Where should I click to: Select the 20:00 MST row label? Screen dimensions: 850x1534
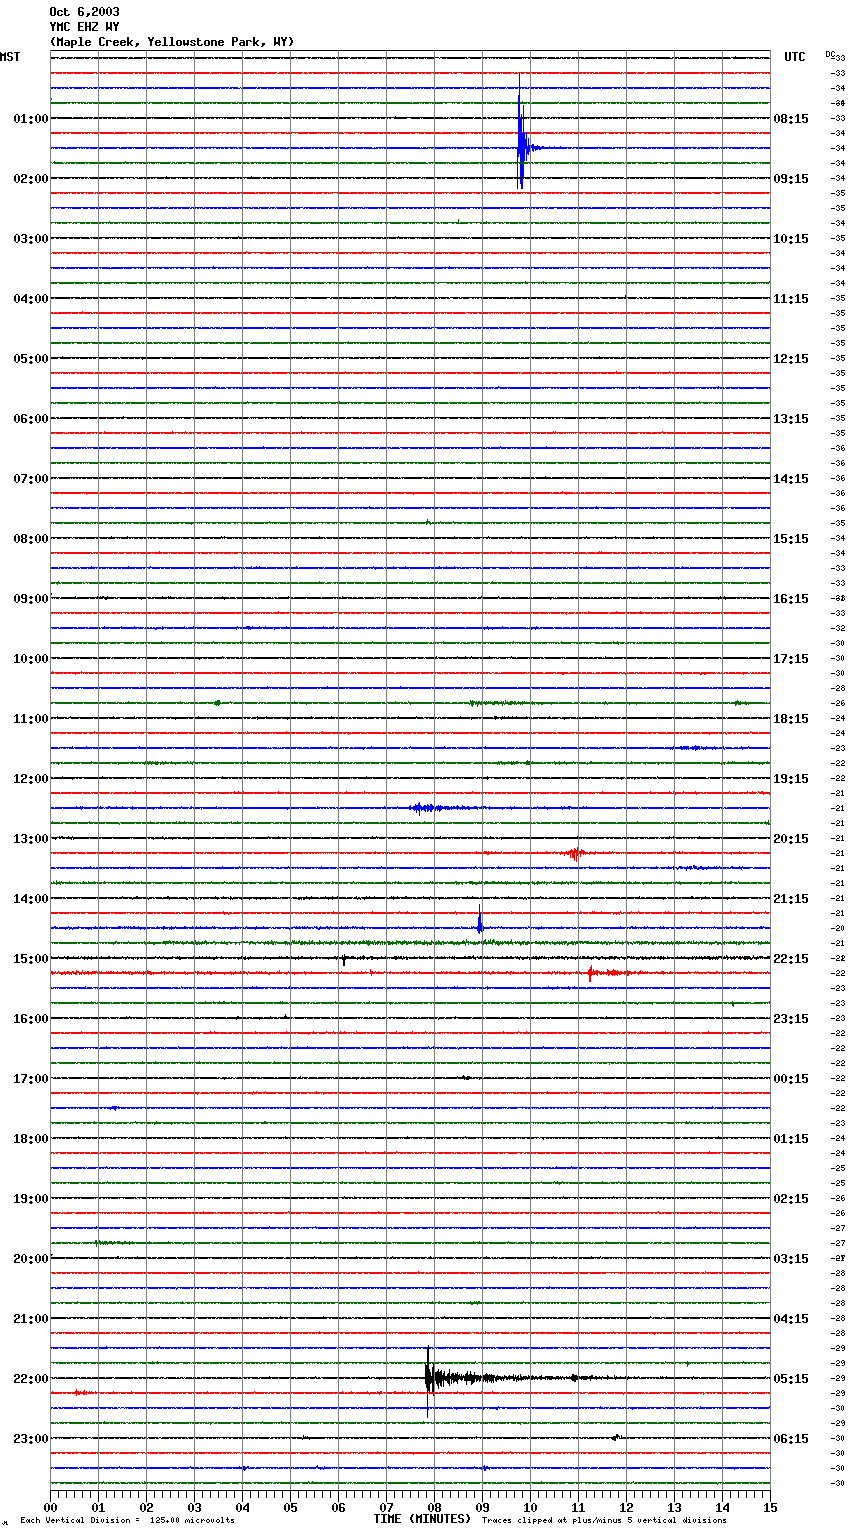click(30, 1259)
